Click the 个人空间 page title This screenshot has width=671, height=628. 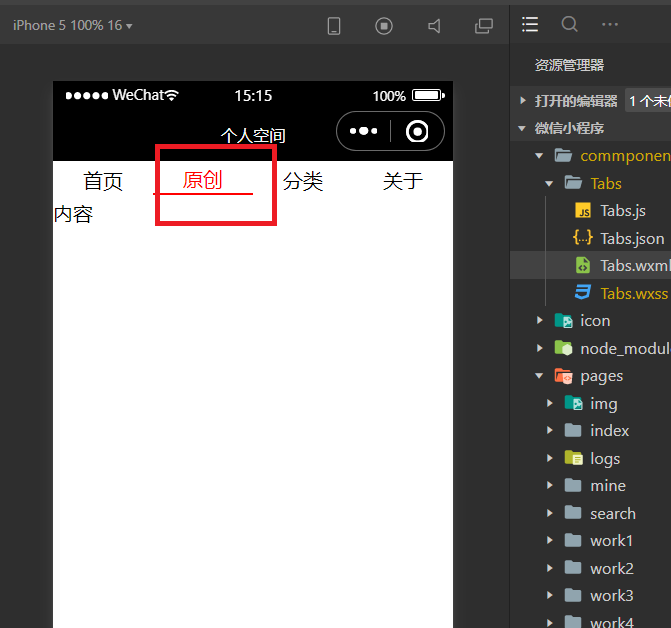253,136
